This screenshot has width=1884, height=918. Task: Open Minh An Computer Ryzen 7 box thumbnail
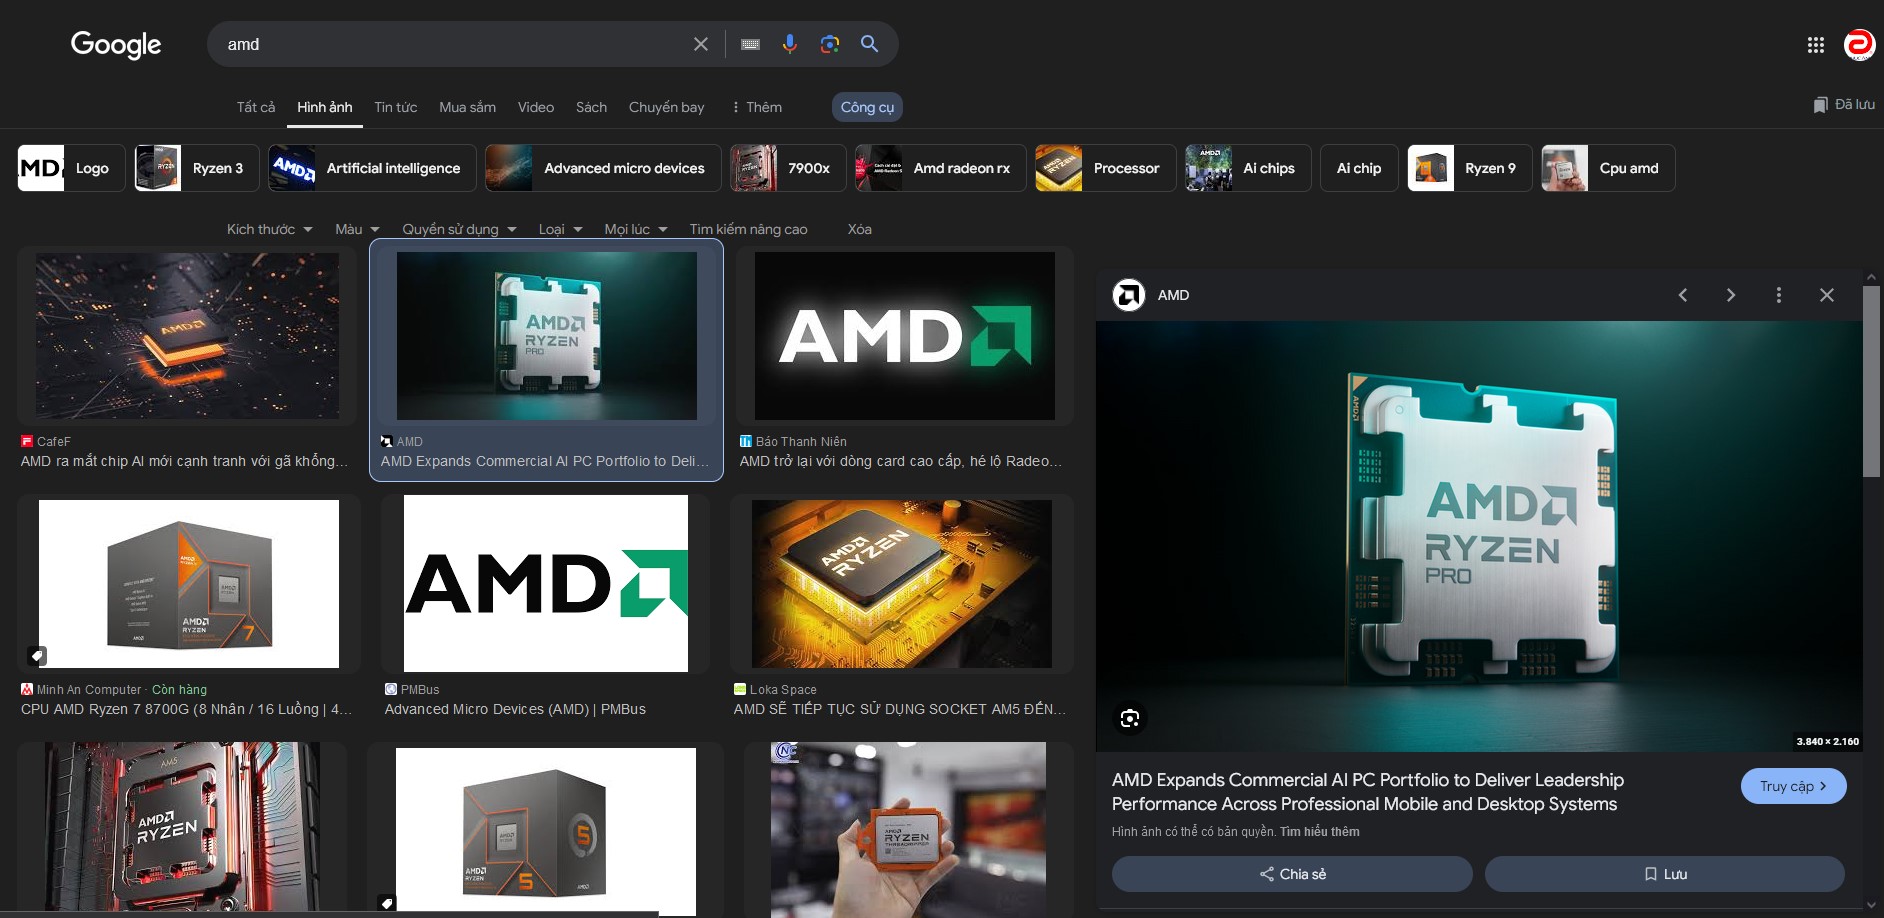tap(189, 584)
